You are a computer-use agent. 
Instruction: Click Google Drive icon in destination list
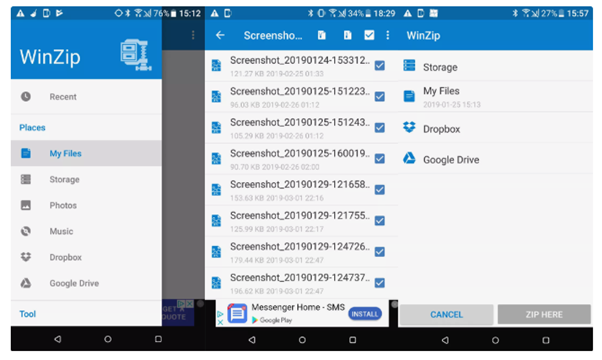[409, 158]
